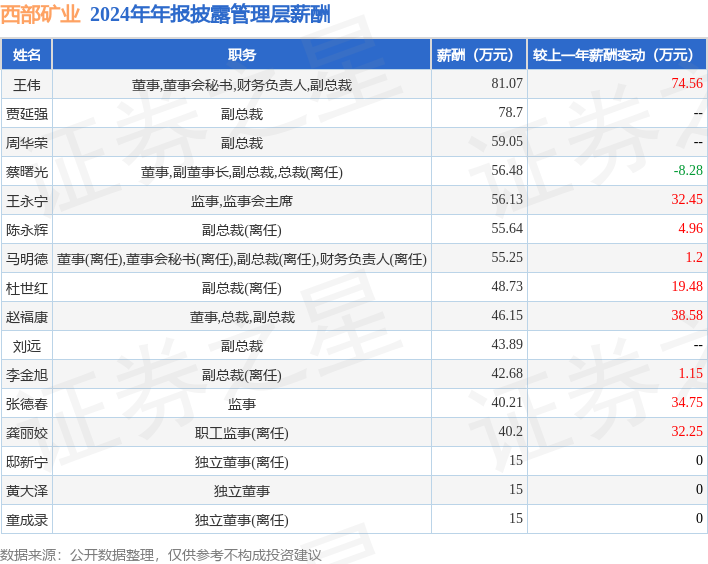Click salary value 56.13
708x564 pixels.
coord(507,199)
